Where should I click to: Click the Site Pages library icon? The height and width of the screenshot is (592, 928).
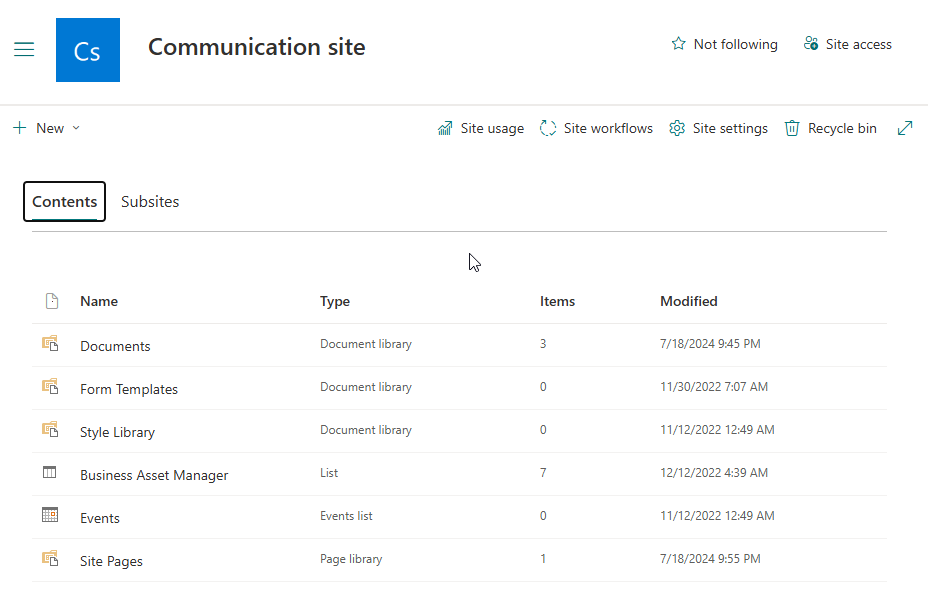pos(50,558)
